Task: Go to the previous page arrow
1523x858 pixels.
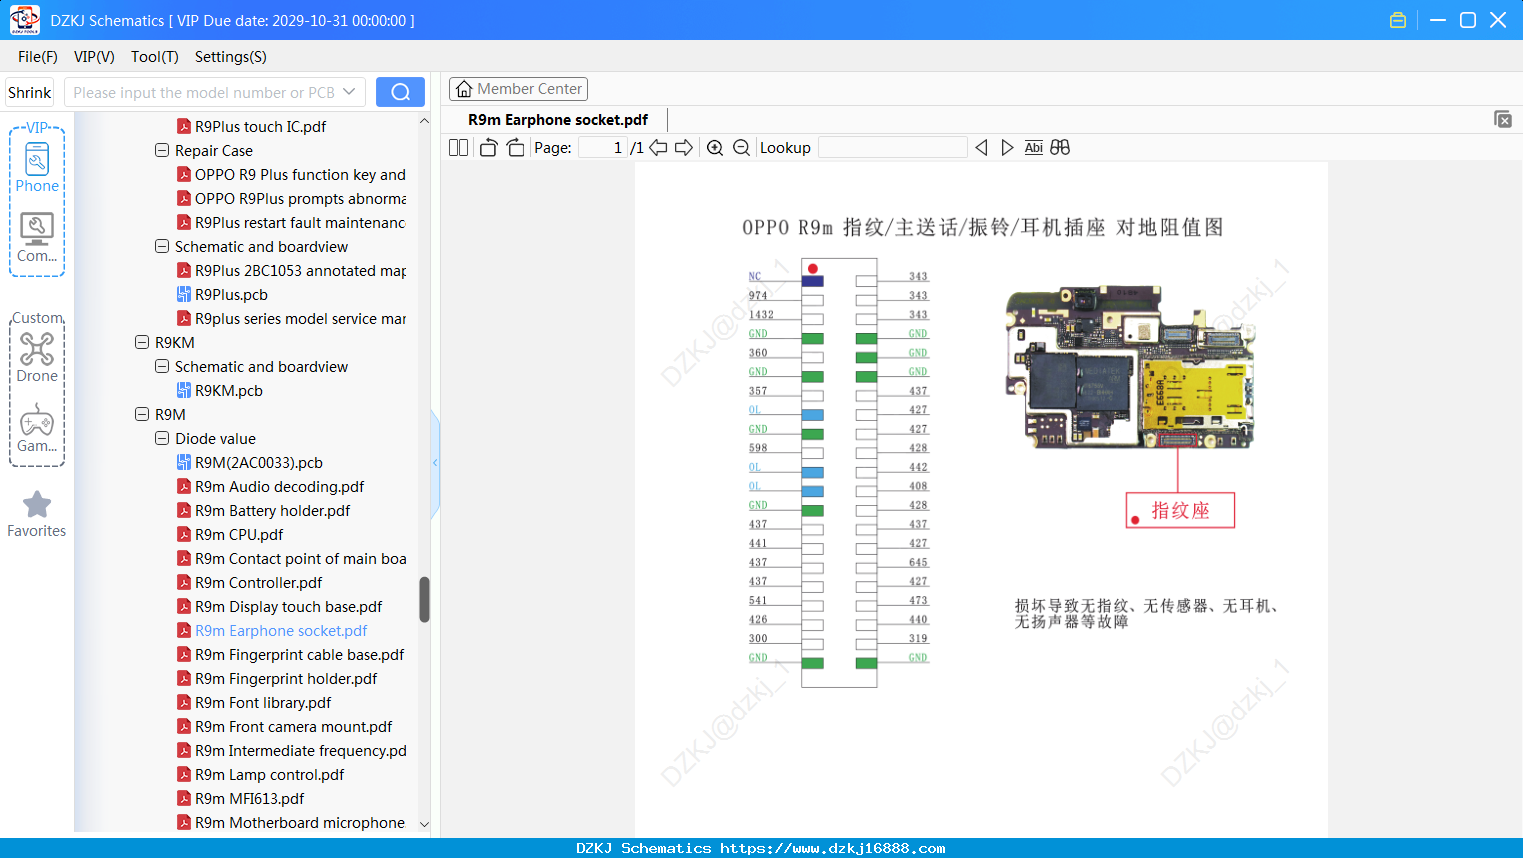Action: click(x=658, y=148)
